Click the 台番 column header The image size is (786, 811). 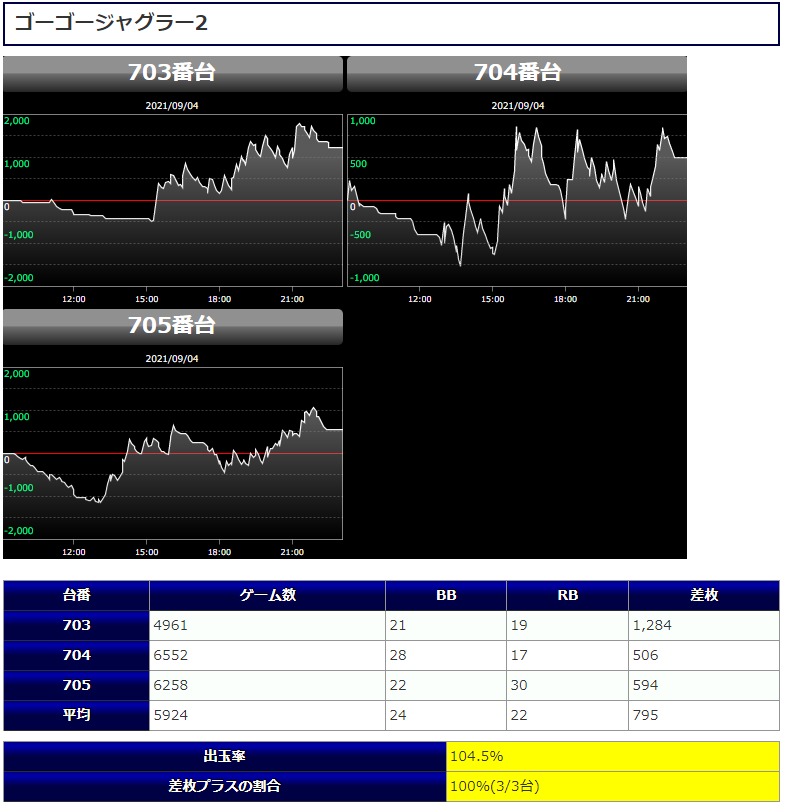tap(77, 595)
